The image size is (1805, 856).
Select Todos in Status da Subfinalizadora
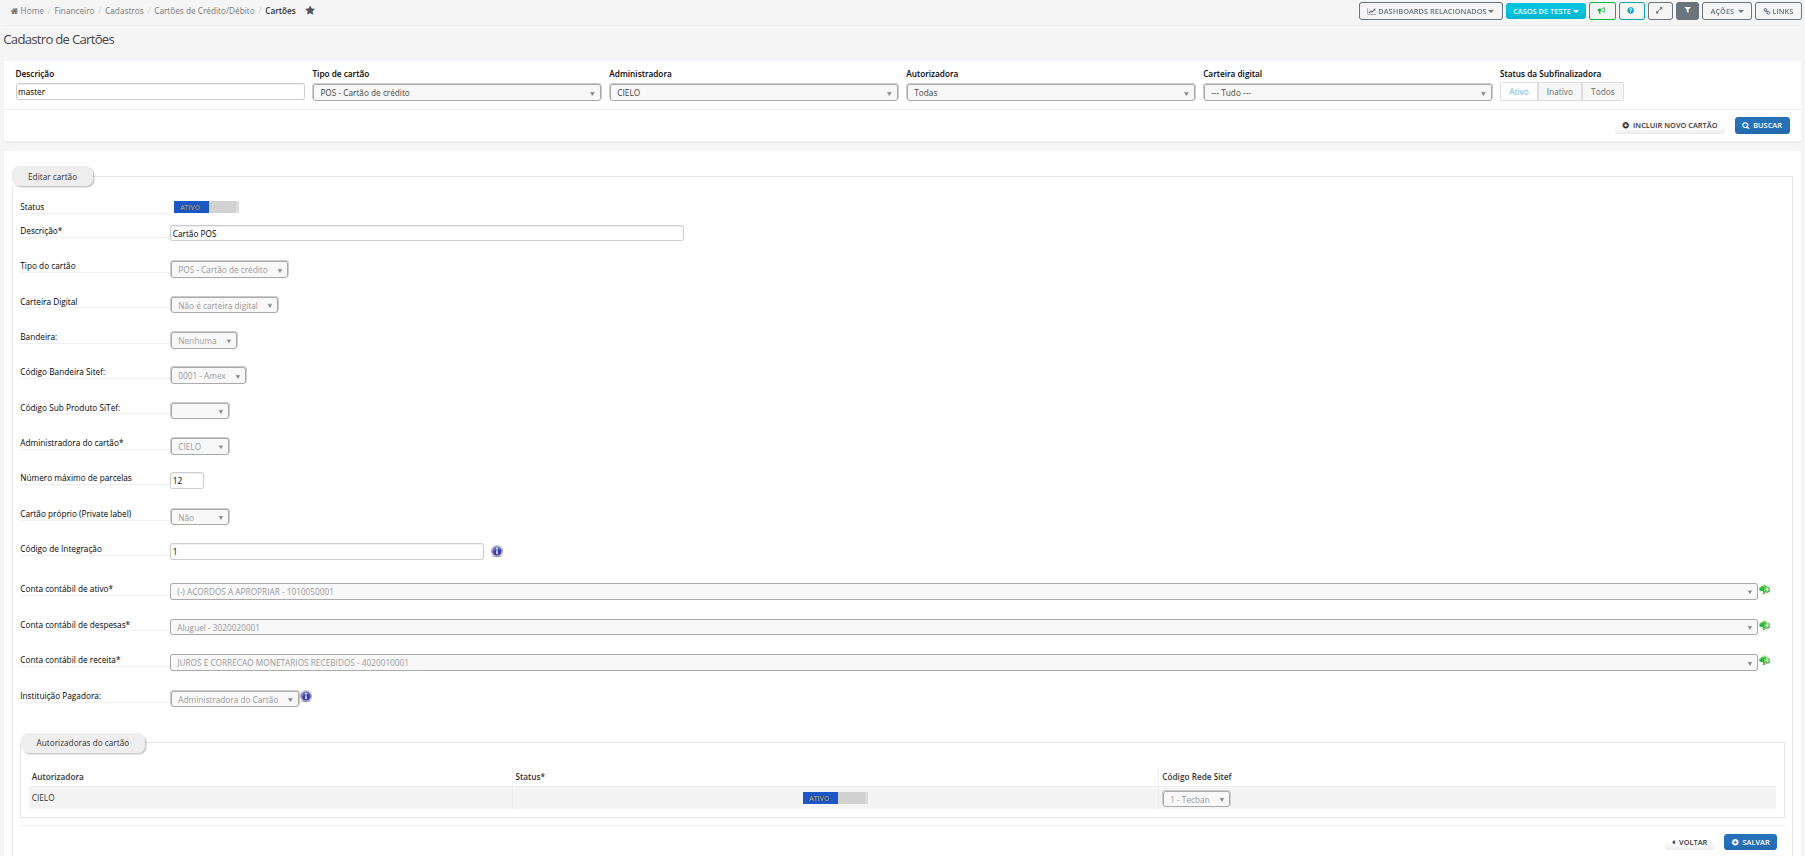click(1602, 92)
